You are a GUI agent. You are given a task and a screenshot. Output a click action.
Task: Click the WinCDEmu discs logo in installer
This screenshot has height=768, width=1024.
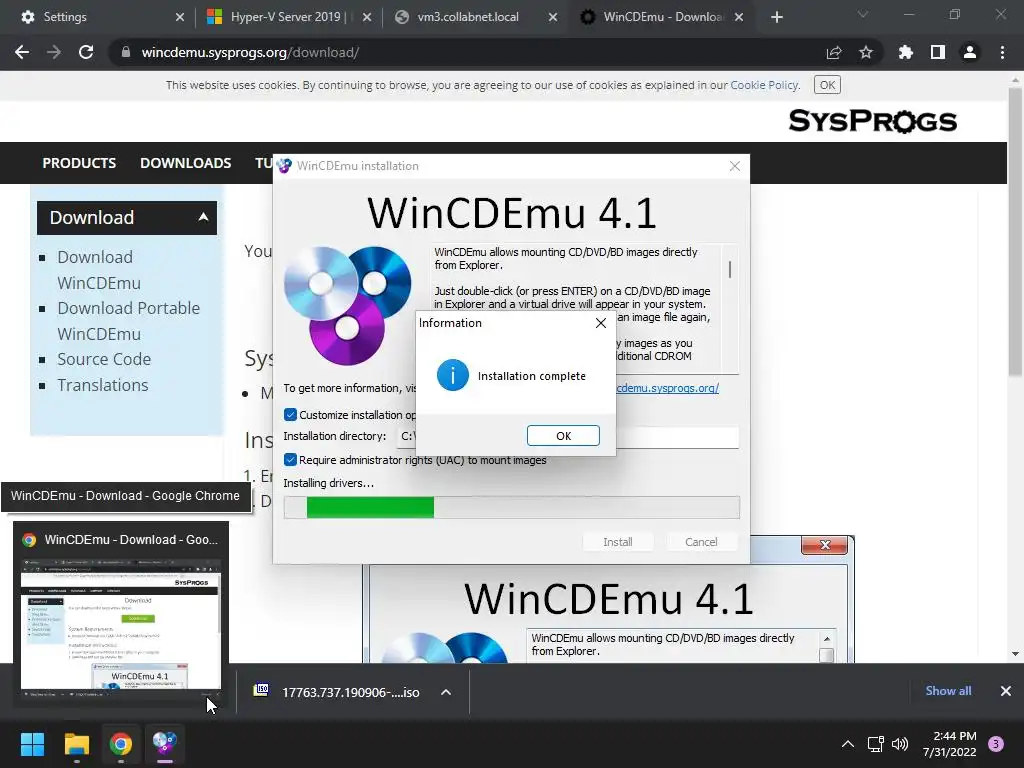(347, 305)
